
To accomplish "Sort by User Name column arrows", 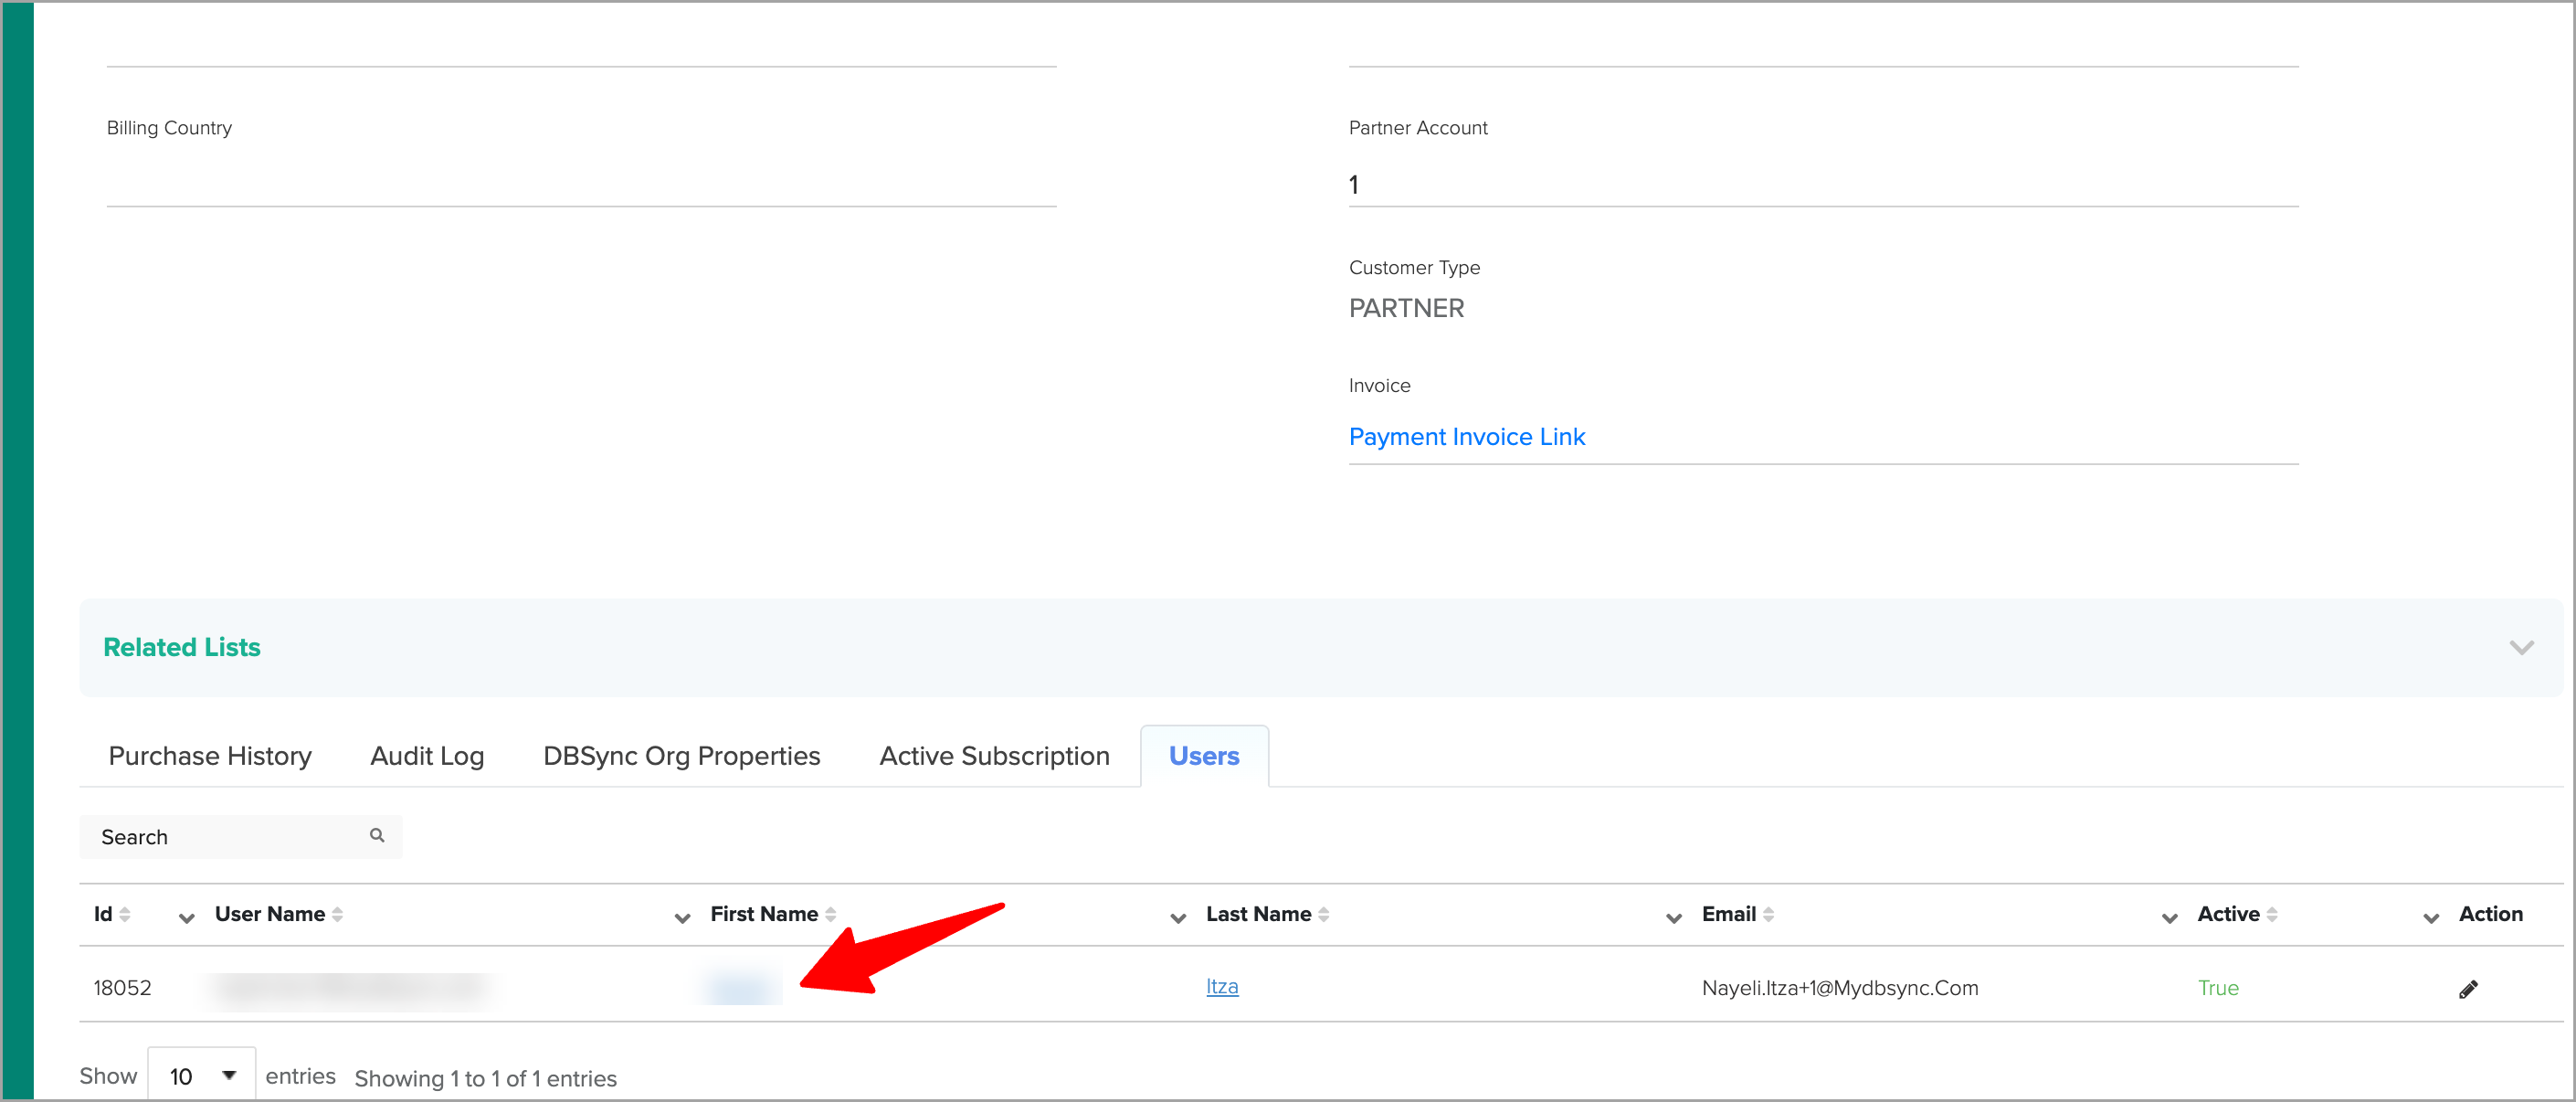I will point(338,914).
